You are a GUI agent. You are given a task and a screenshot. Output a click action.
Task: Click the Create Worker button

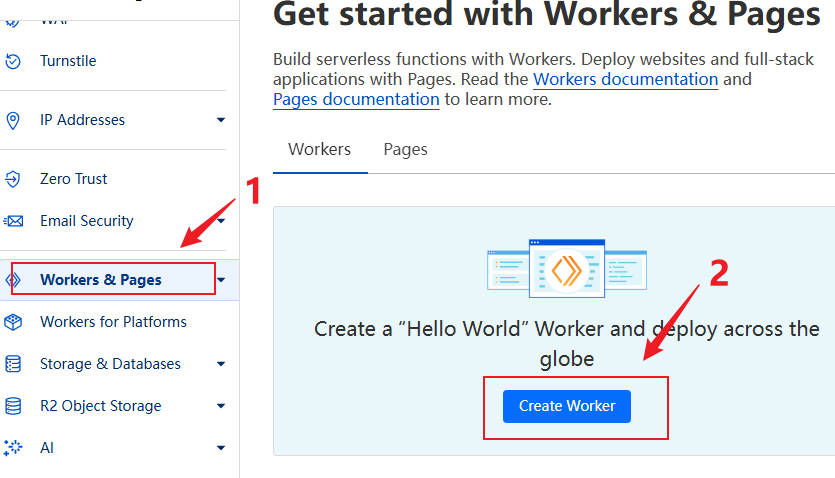[567, 406]
